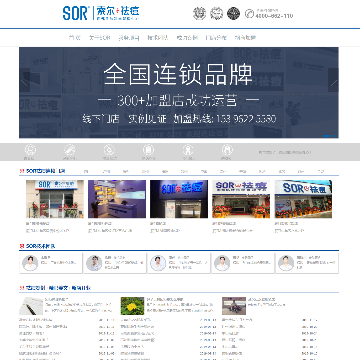Open the third team member's avatar
The width and height of the screenshot is (360, 360).
coord(158,263)
